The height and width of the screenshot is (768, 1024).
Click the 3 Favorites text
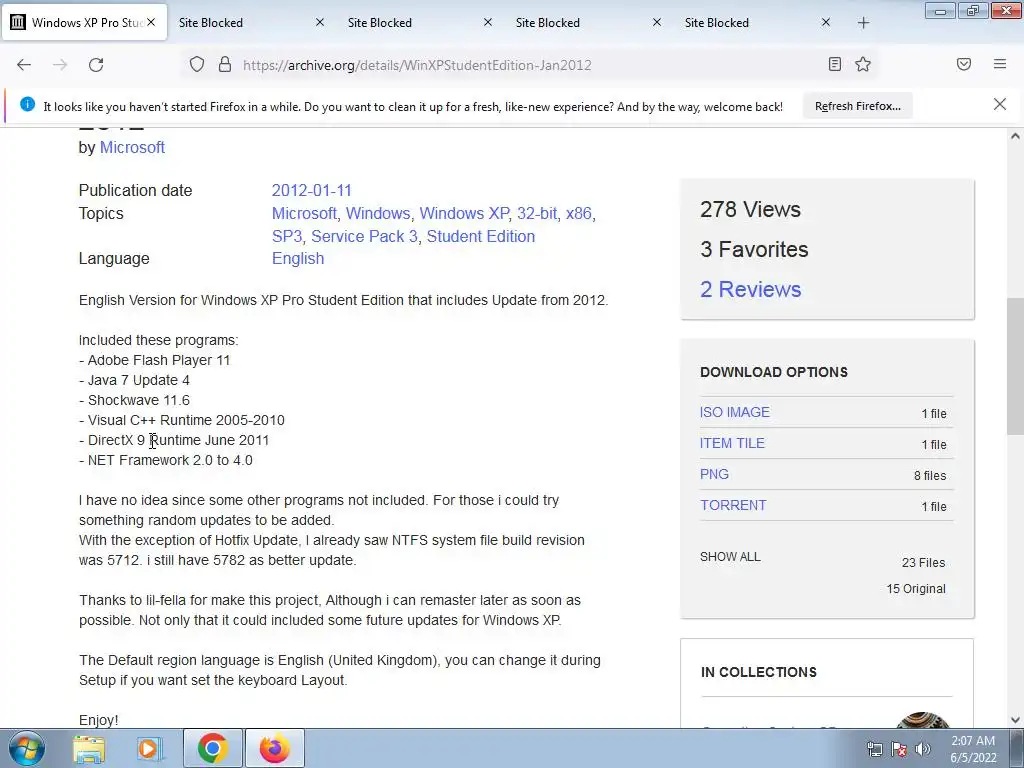tap(754, 249)
